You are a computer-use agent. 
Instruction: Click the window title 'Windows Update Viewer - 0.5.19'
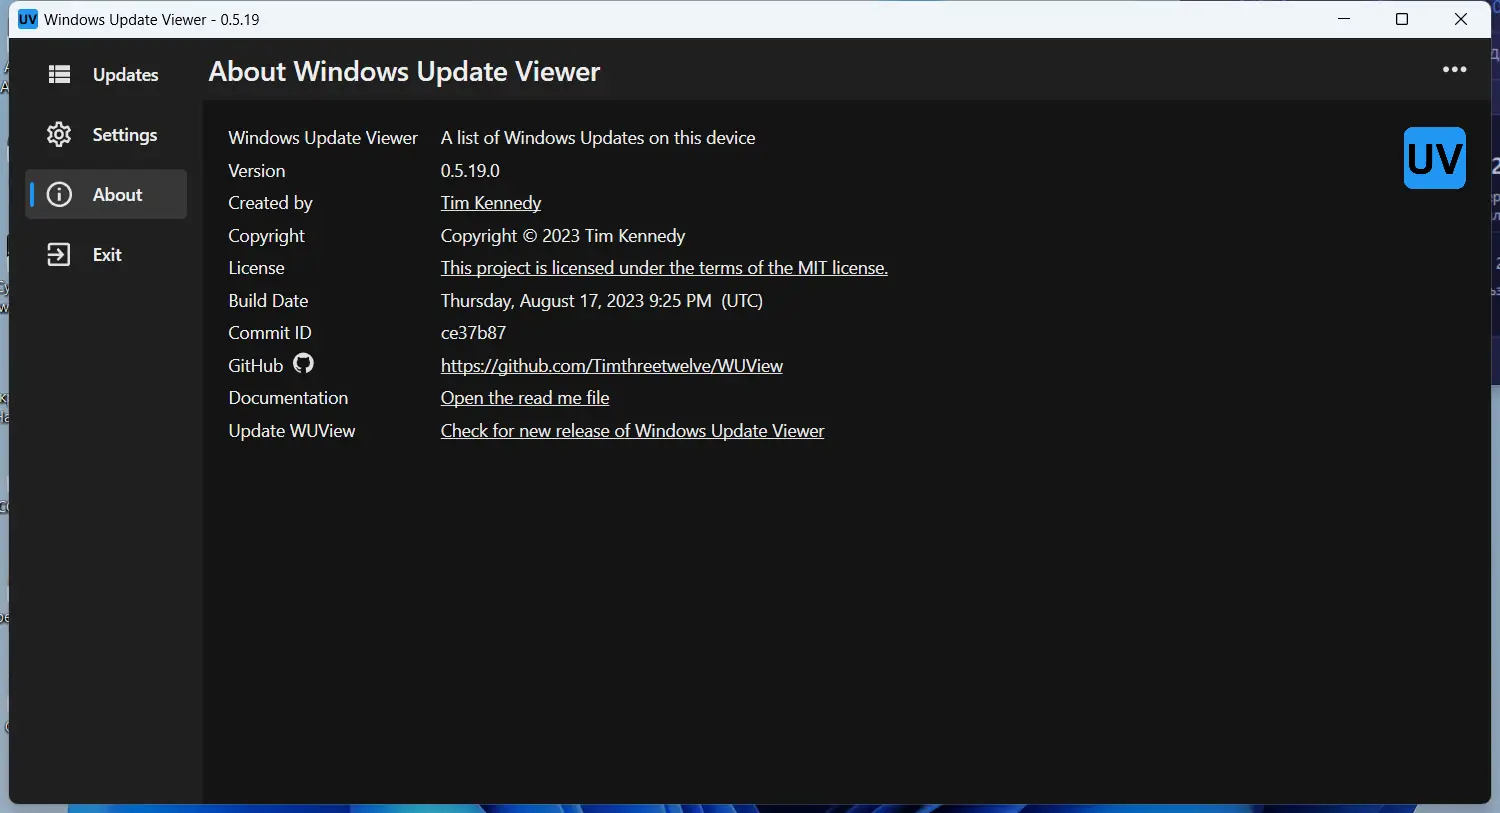(152, 20)
